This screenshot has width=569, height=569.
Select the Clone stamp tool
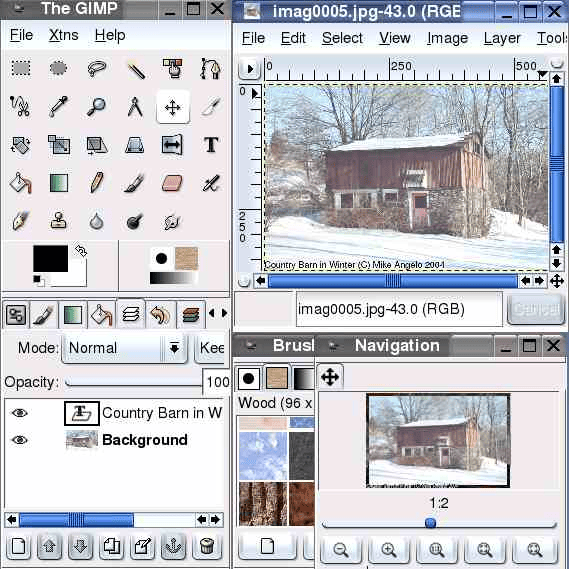[58, 221]
